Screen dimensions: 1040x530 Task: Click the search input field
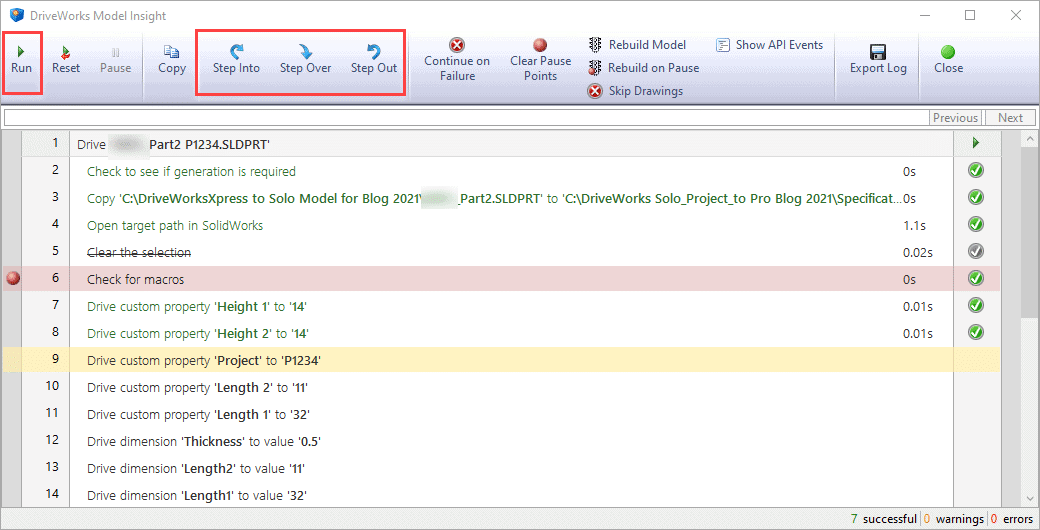(466, 117)
